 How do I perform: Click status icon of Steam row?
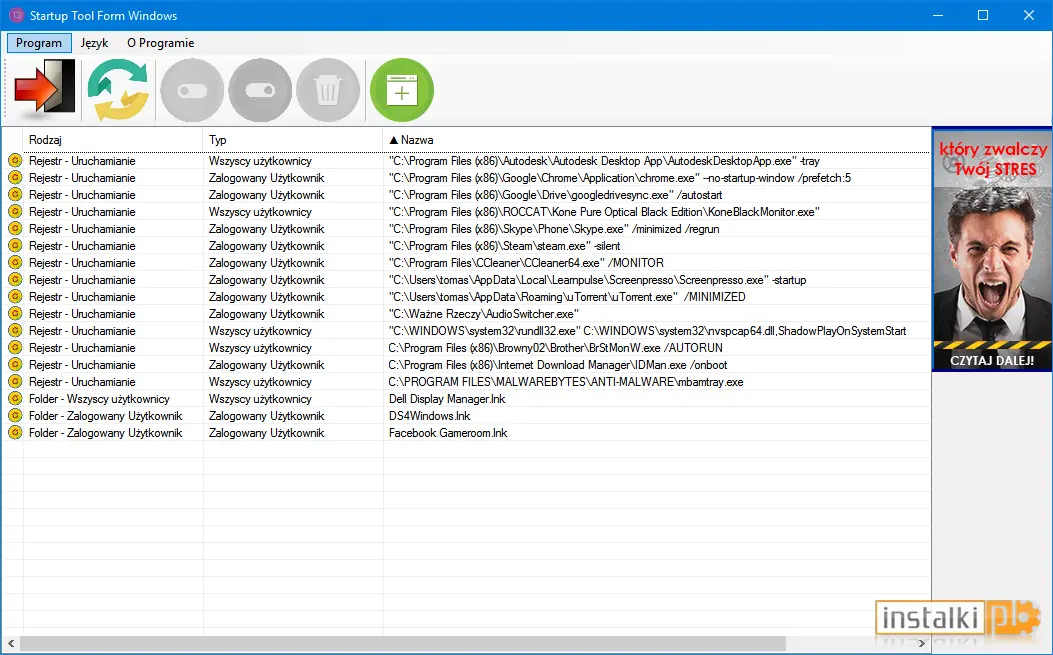point(15,246)
